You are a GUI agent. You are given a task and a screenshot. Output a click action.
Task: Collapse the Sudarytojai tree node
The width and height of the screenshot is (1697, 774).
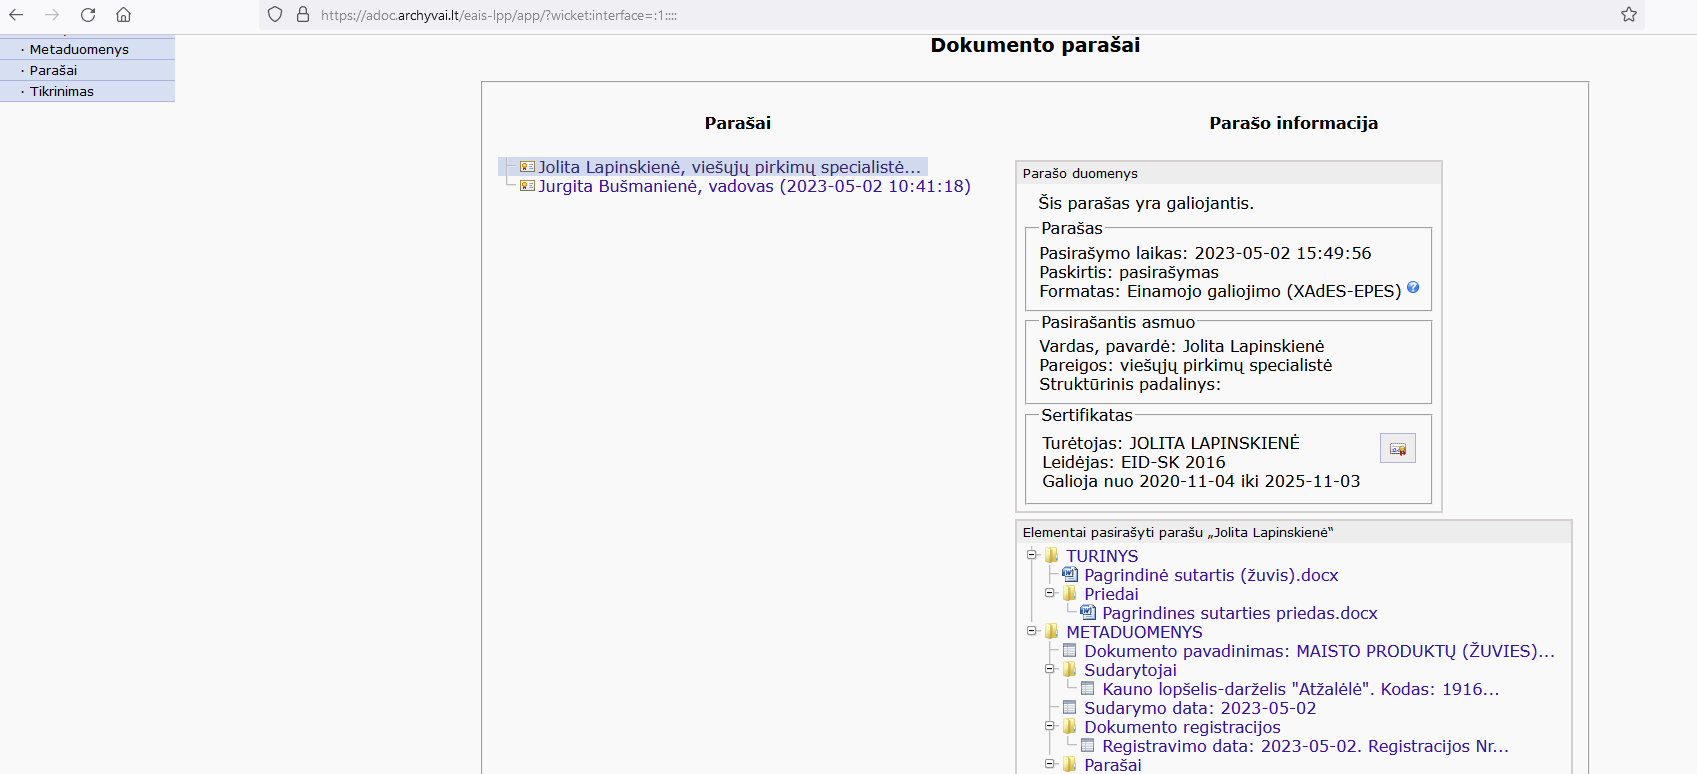(1050, 669)
